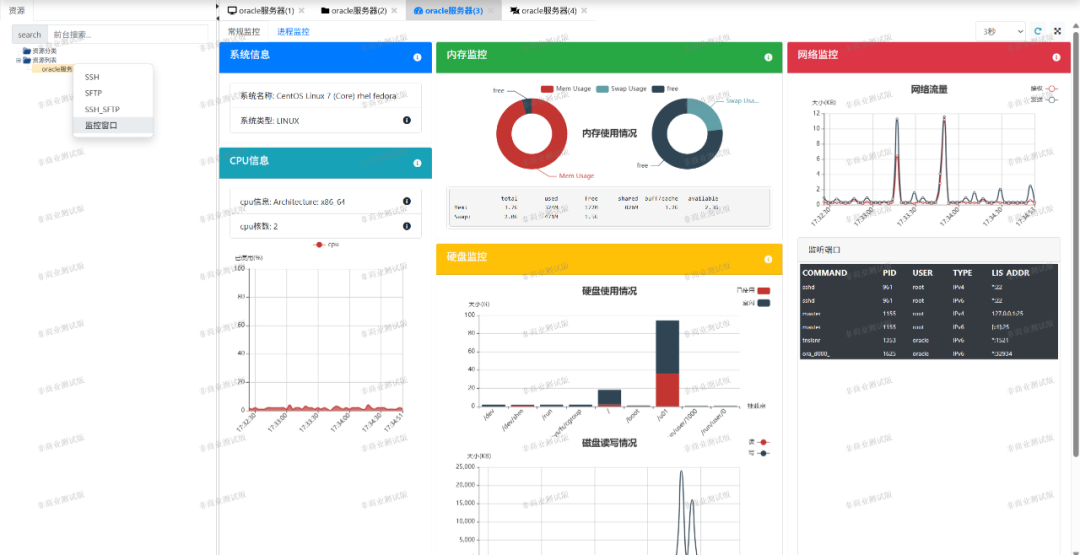This screenshot has width=1080, height=555.
Task: Click the dark free-space swatch in disk usage legend
Action: (763, 303)
